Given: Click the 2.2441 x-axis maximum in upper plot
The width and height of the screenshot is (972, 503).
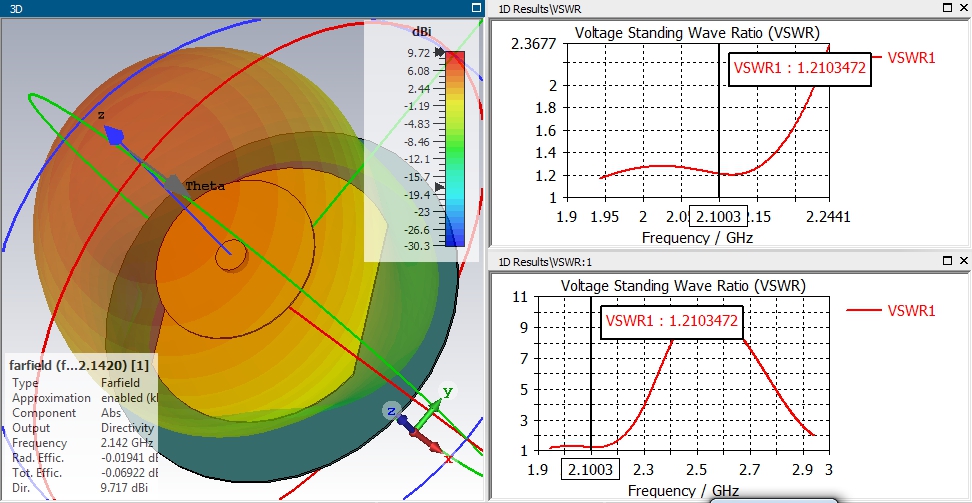Looking at the screenshot, I should [x=827, y=216].
